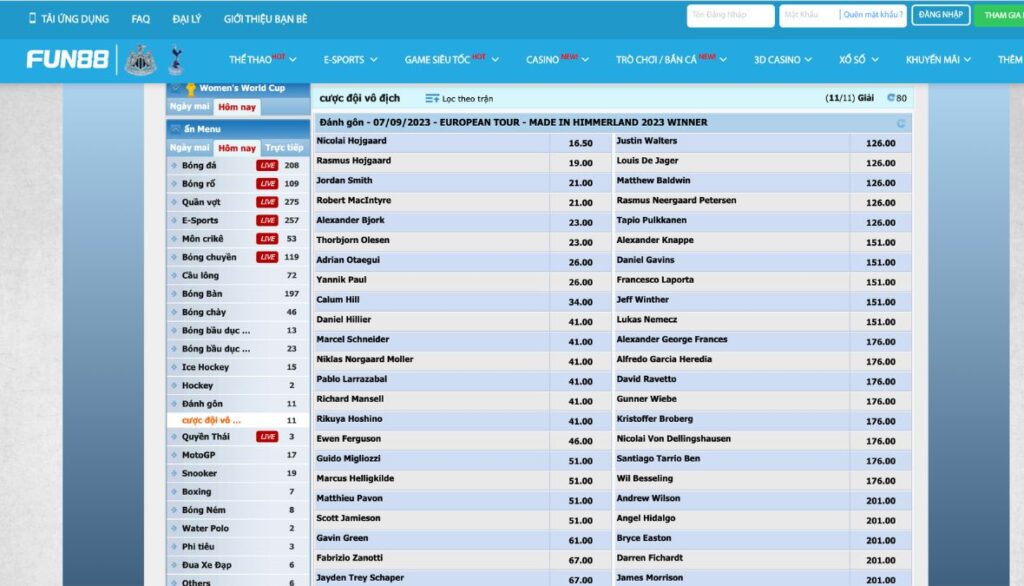Click the LIVE badge for Bóng rổ
This screenshot has height=586, width=1024.
[x=267, y=184]
